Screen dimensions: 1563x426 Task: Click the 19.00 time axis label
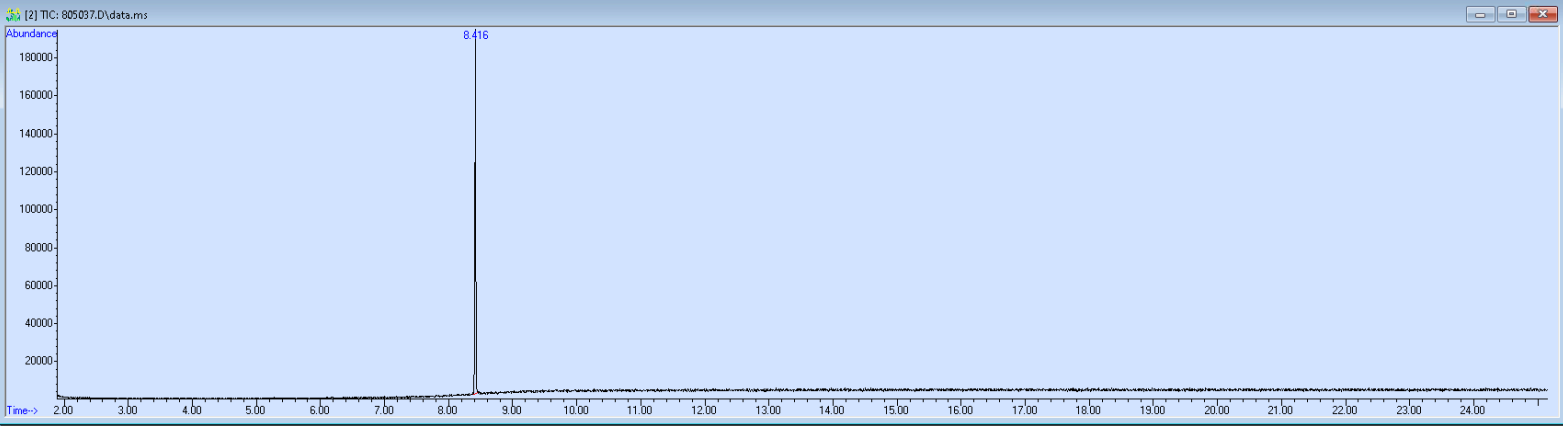click(x=1151, y=410)
